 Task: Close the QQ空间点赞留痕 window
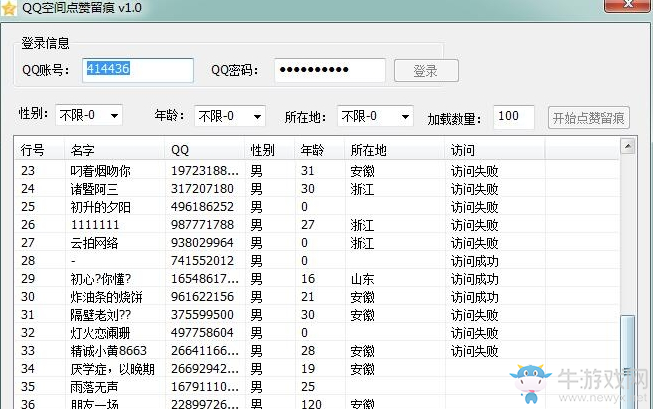tap(628, 4)
